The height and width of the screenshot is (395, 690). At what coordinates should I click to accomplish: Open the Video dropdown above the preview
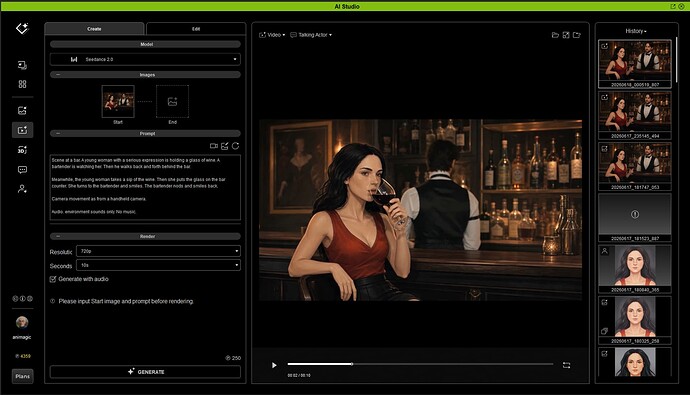pyautogui.click(x=272, y=35)
